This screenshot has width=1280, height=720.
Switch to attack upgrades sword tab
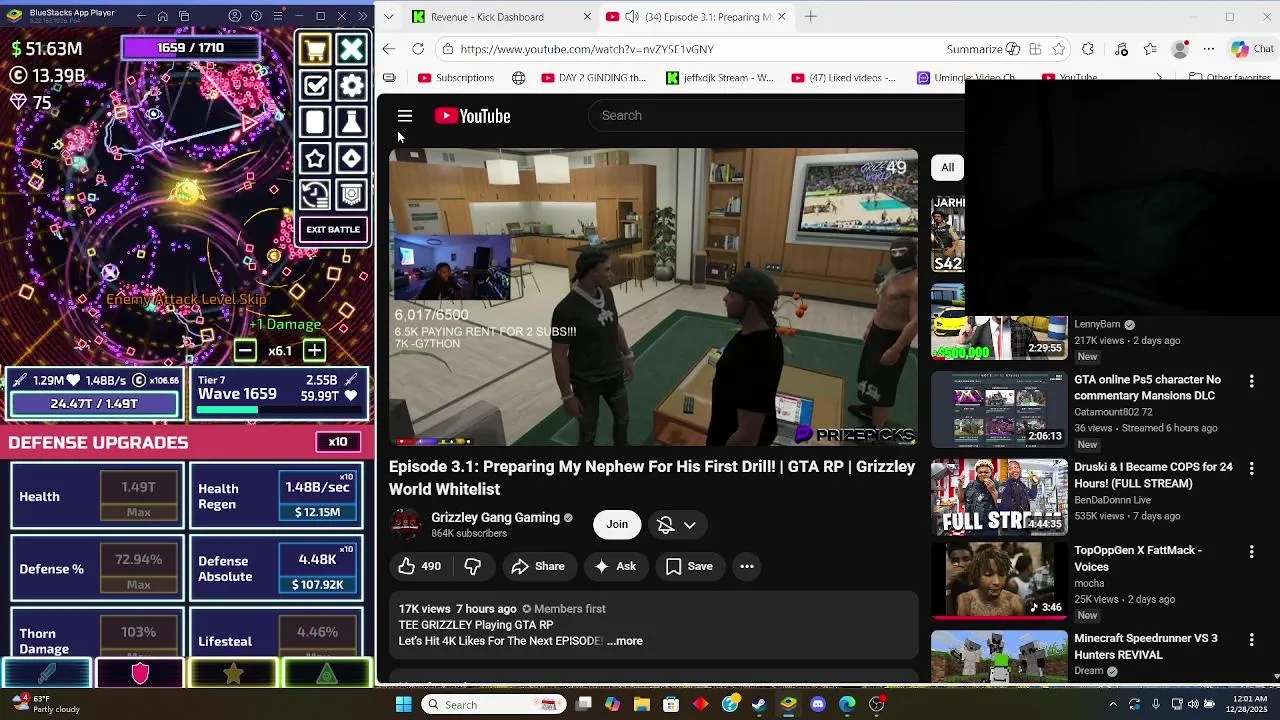pos(47,674)
